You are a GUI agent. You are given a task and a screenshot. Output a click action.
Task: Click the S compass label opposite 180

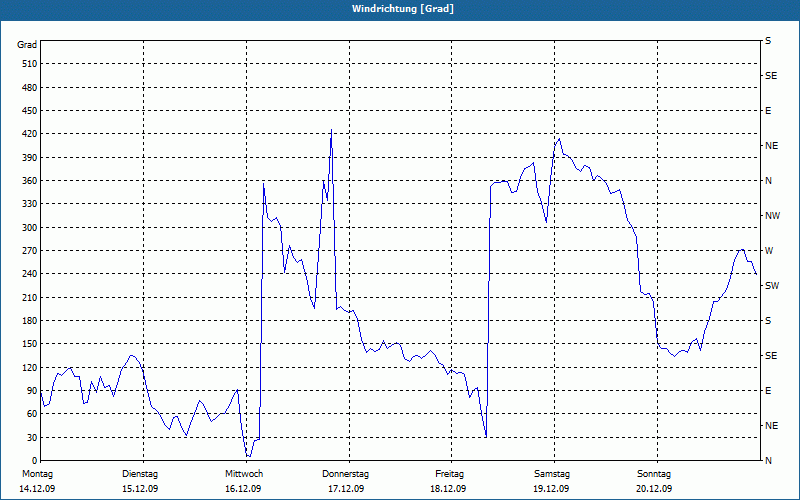[x=768, y=321]
